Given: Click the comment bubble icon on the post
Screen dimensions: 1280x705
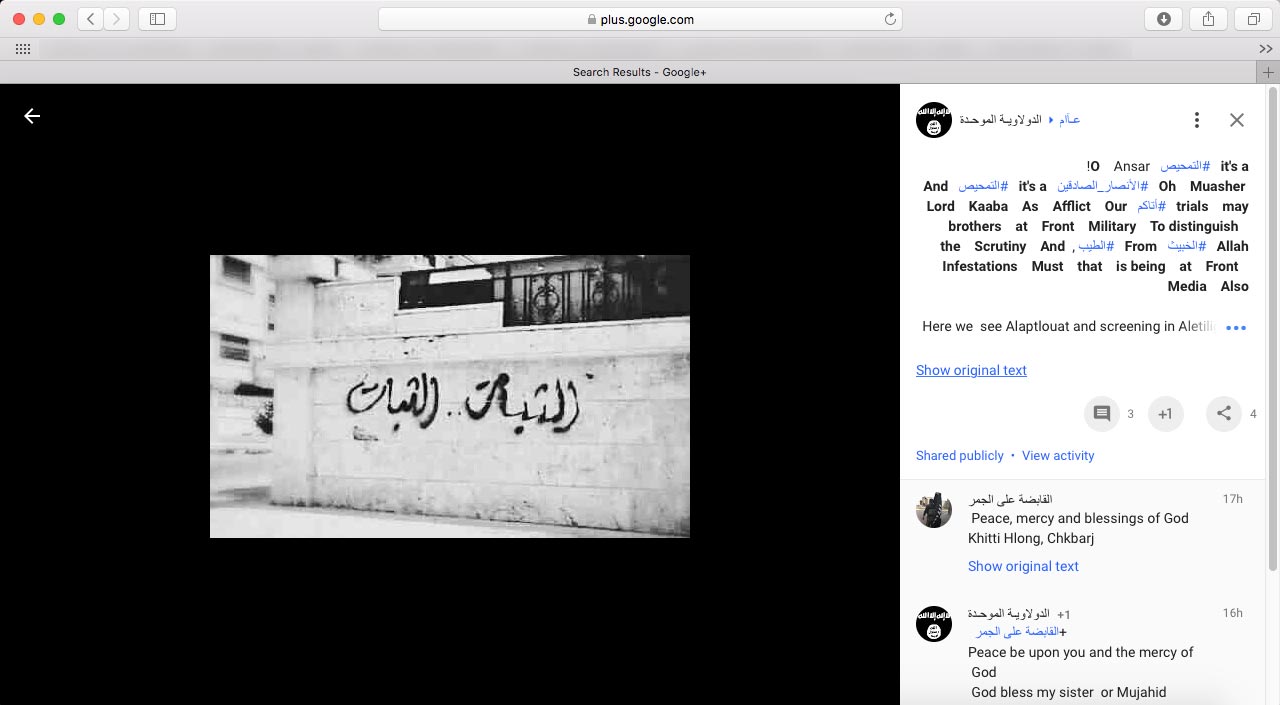Looking at the screenshot, I should (x=1102, y=414).
